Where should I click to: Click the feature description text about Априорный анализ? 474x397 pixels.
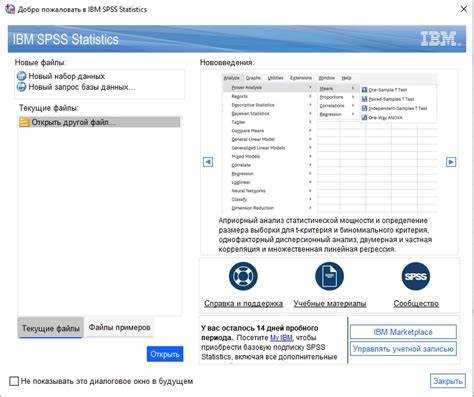[x=325, y=235]
